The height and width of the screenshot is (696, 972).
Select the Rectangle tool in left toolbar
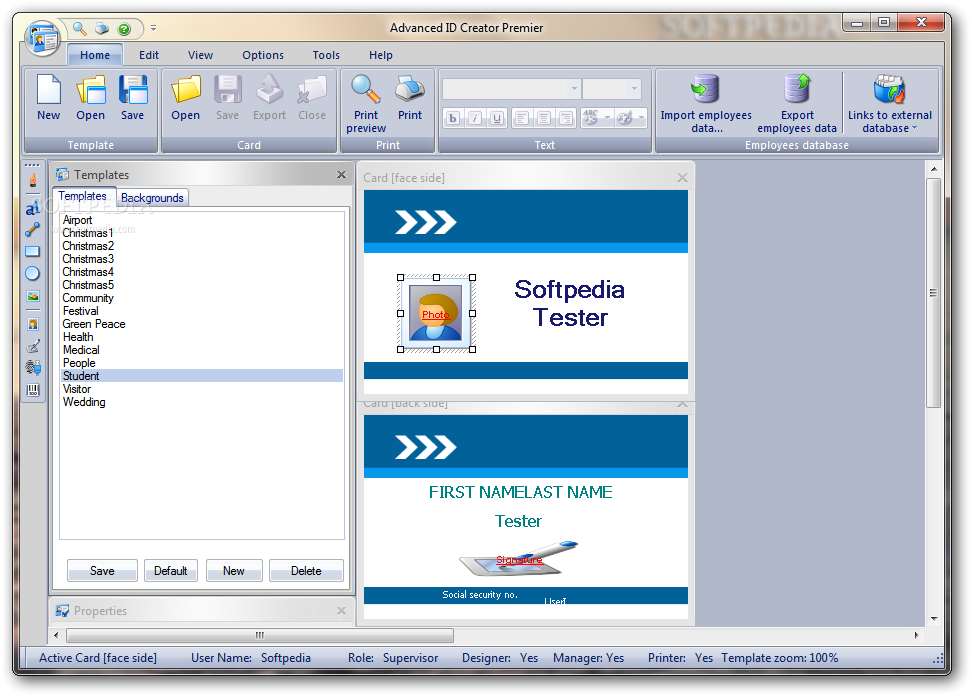[x=33, y=251]
